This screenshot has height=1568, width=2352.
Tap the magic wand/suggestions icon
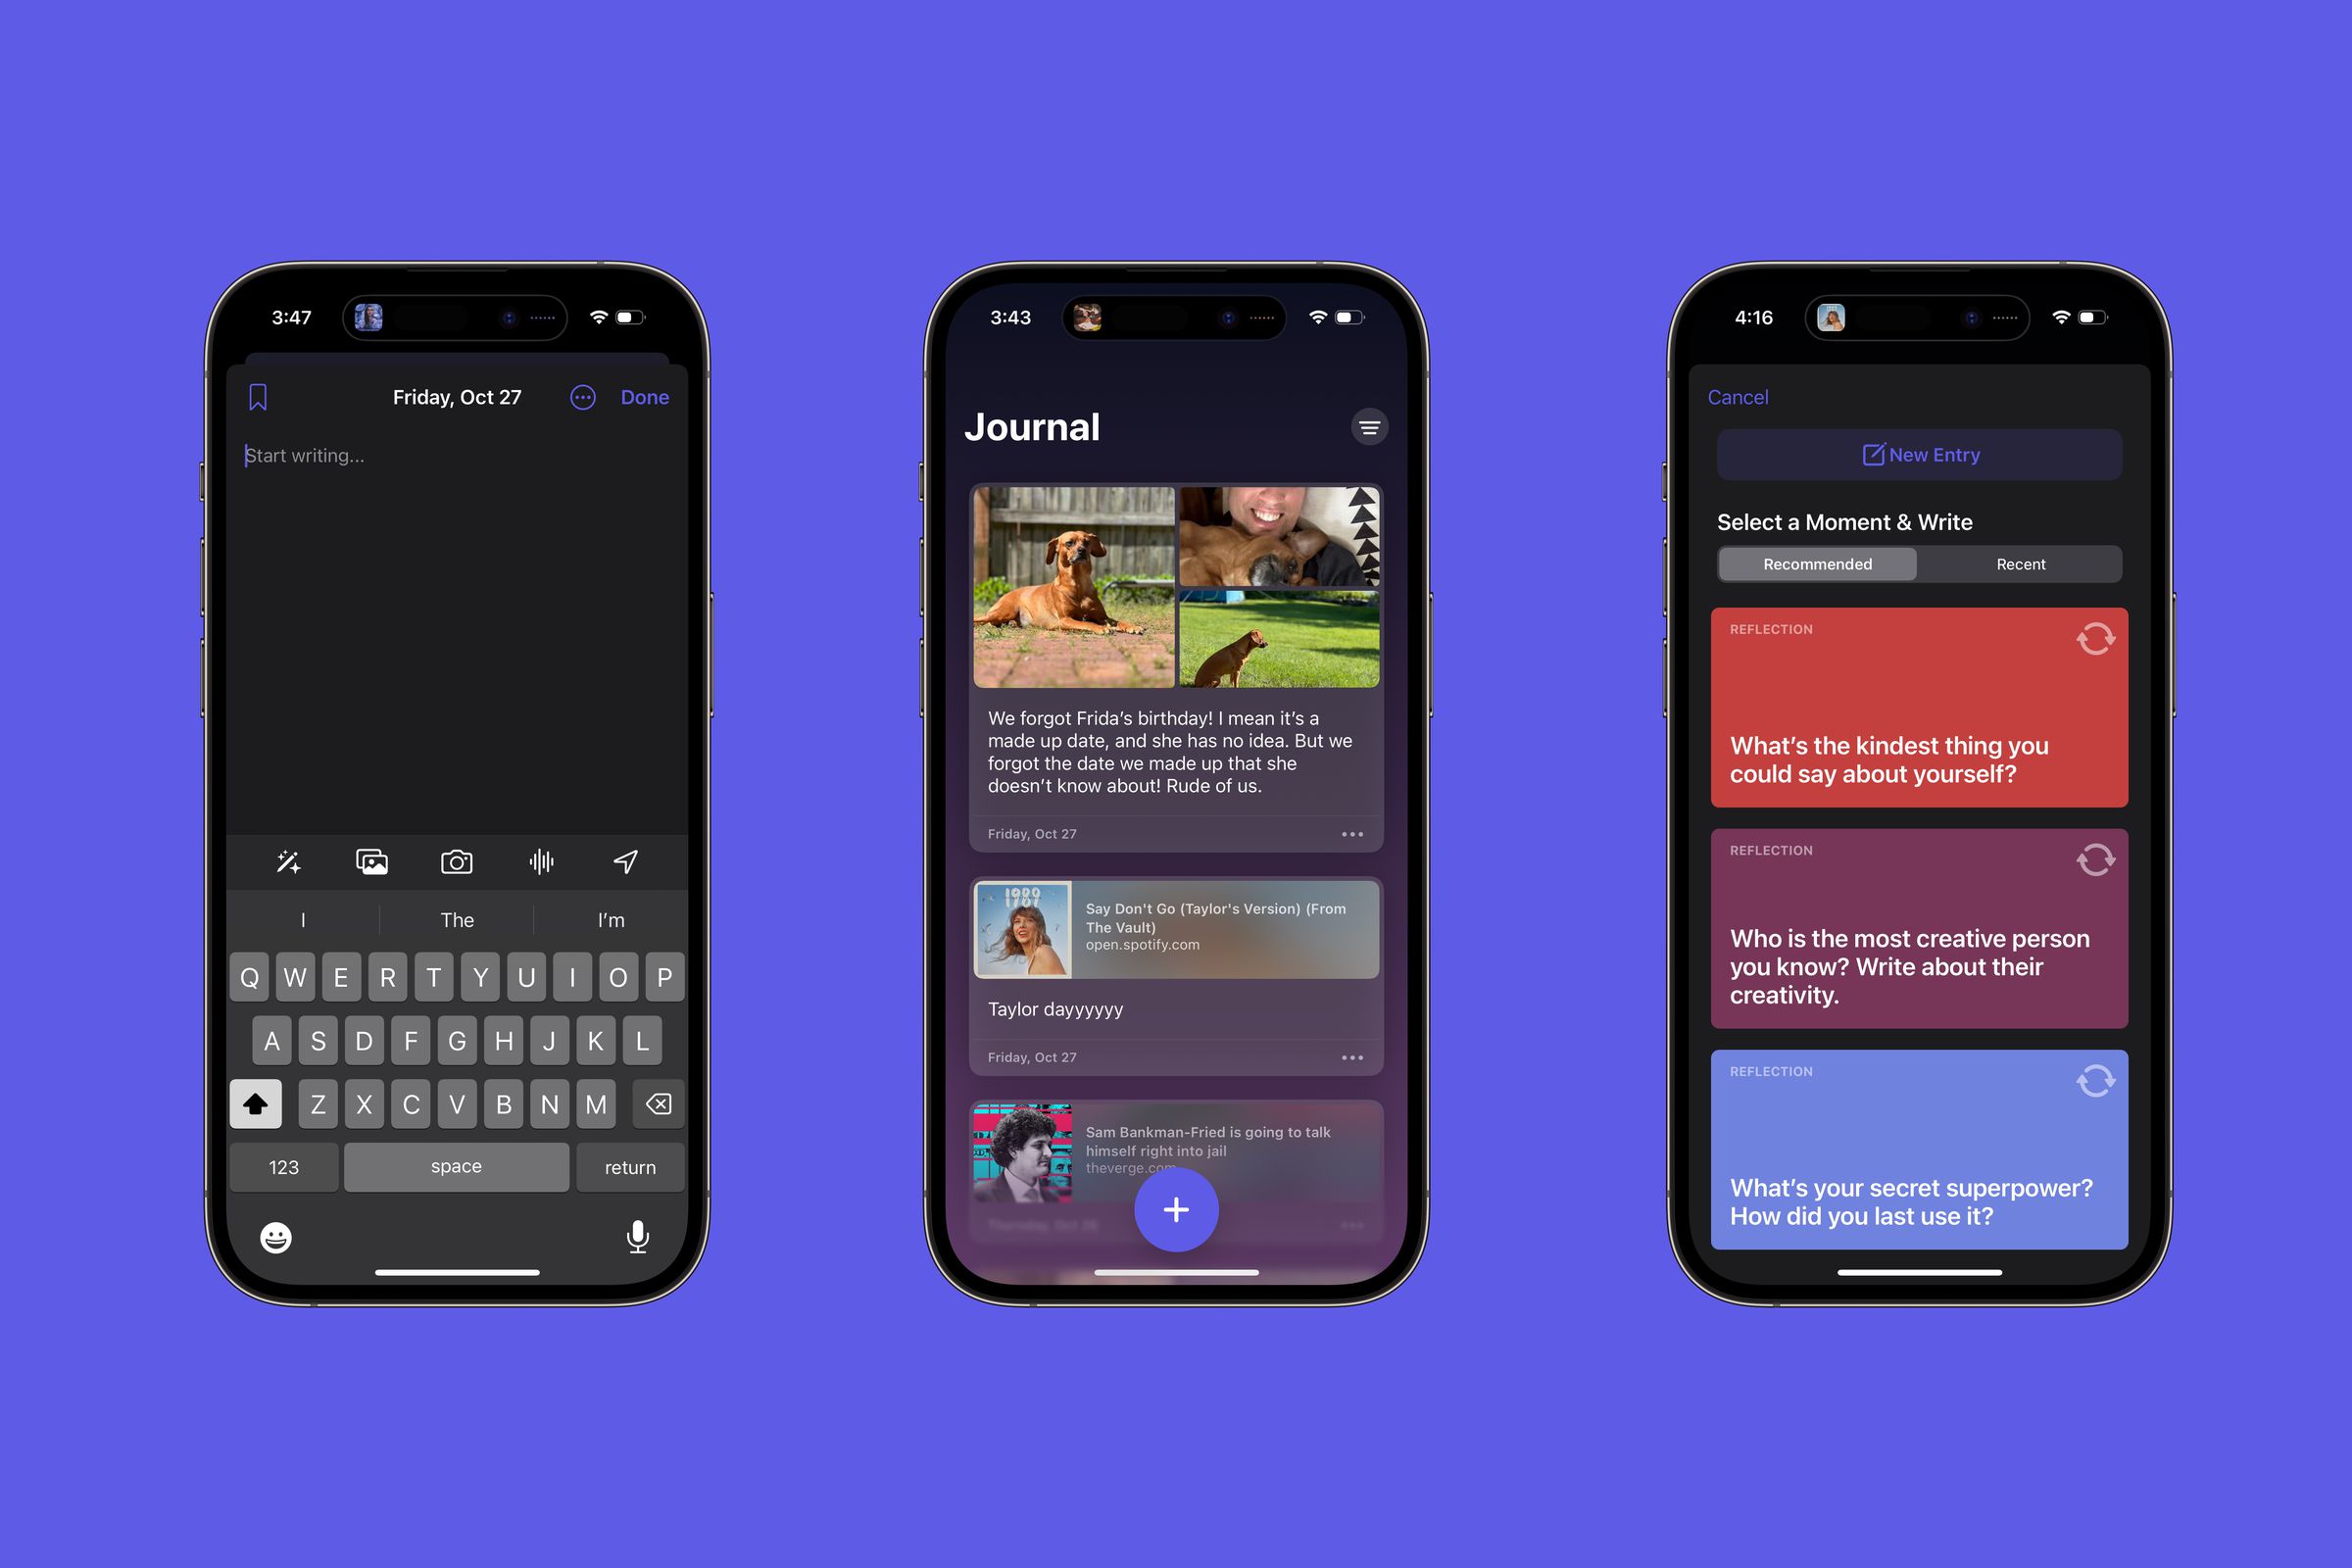coord(285,859)
